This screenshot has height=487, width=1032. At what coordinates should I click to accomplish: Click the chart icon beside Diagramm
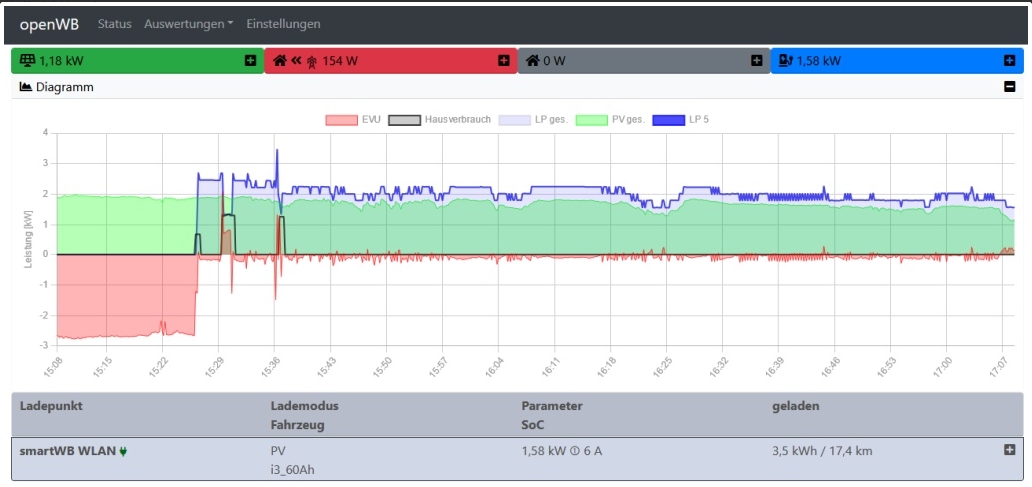click(x=26, y=87)
